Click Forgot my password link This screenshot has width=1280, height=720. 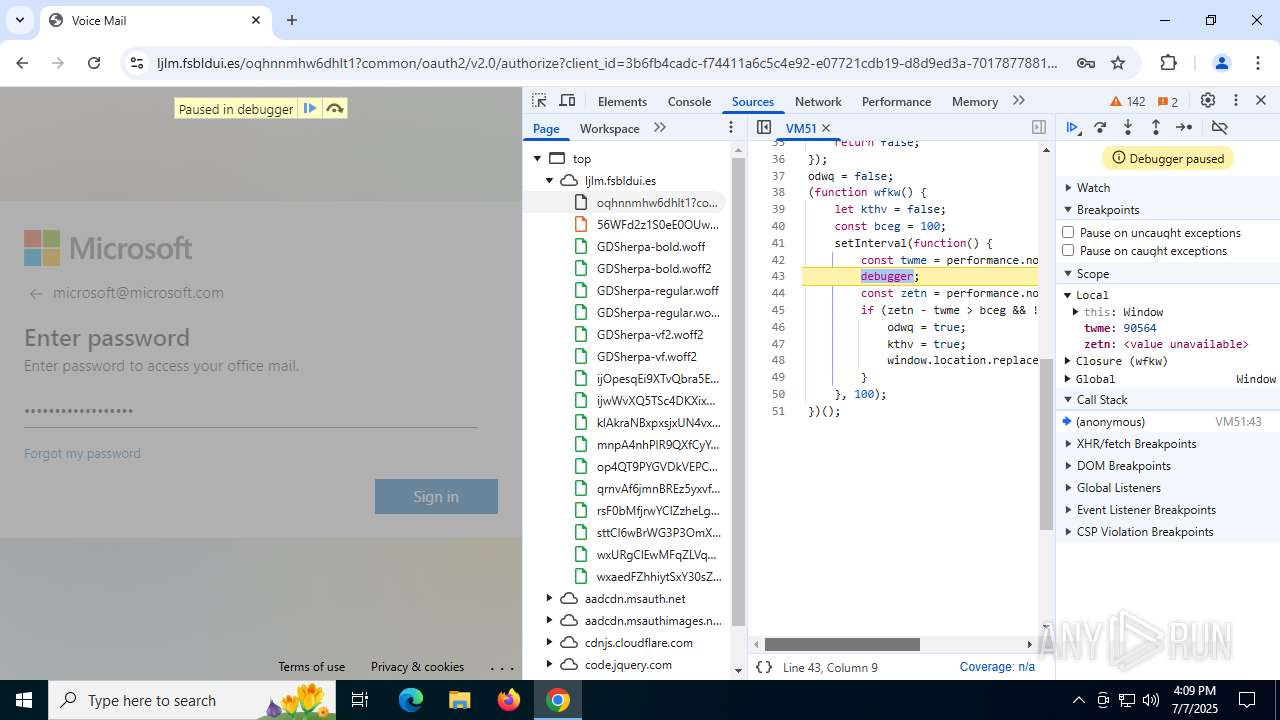(82, 453)
